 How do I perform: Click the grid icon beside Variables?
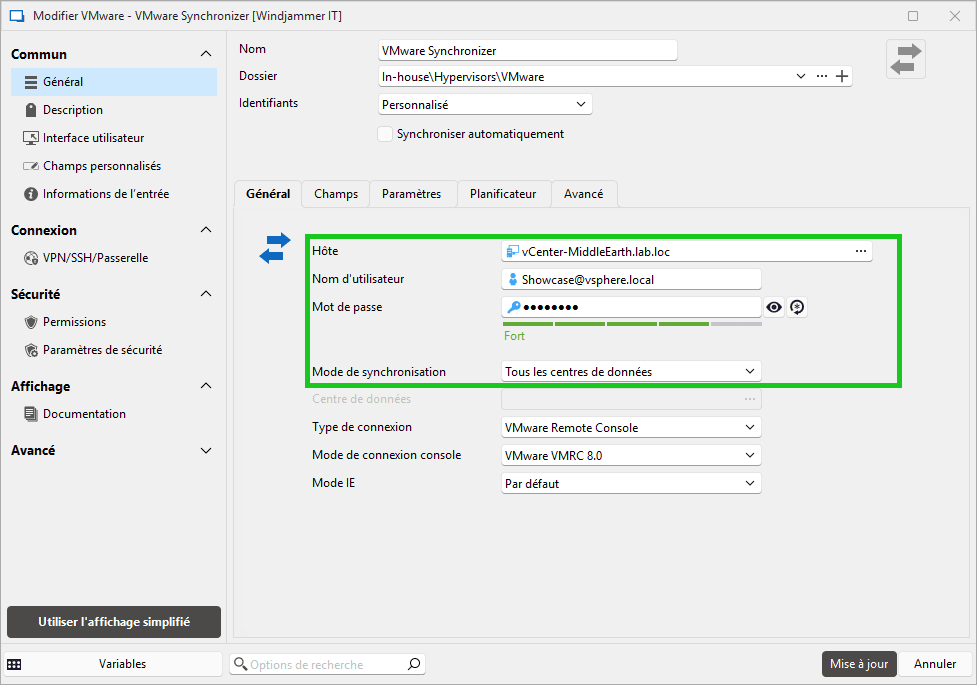coord(15,664)
